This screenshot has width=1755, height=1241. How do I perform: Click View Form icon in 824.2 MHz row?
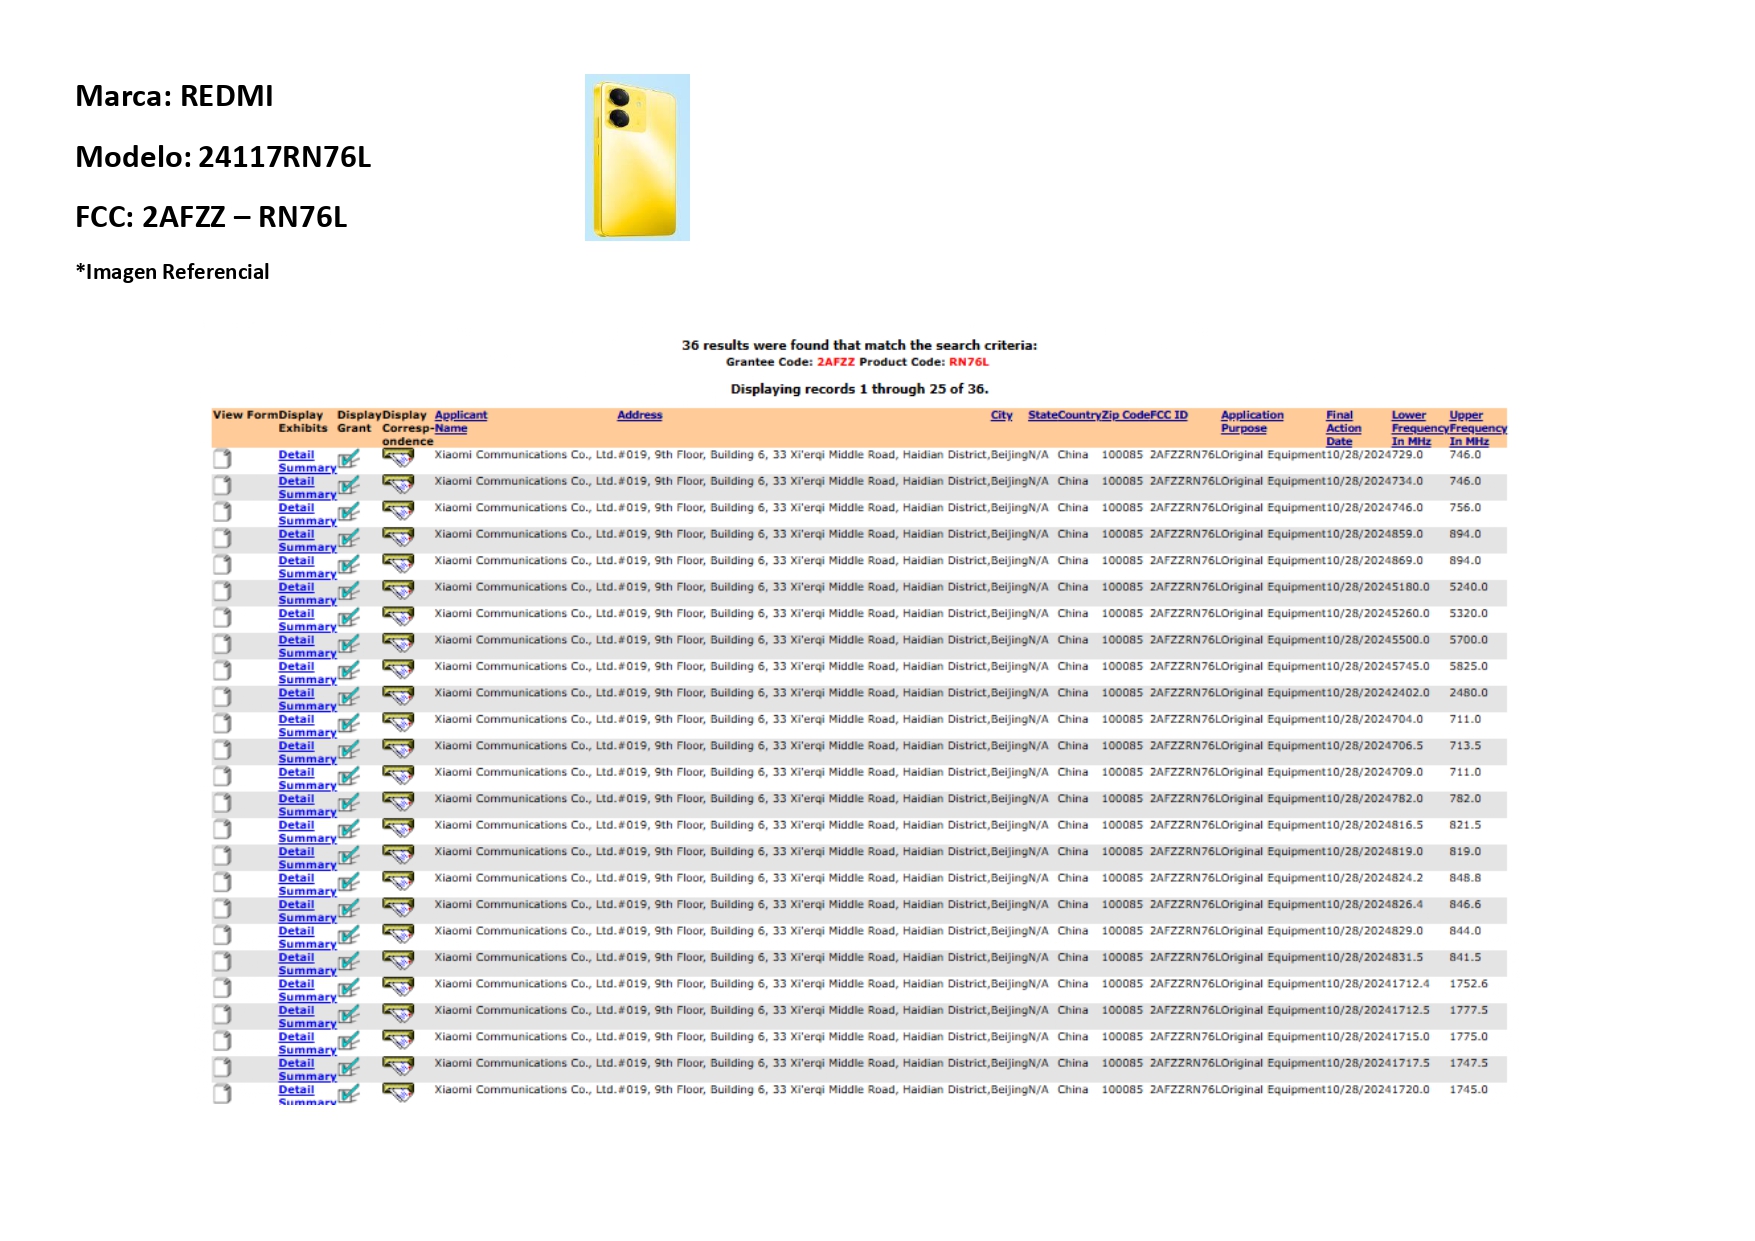tap(222, 883)
